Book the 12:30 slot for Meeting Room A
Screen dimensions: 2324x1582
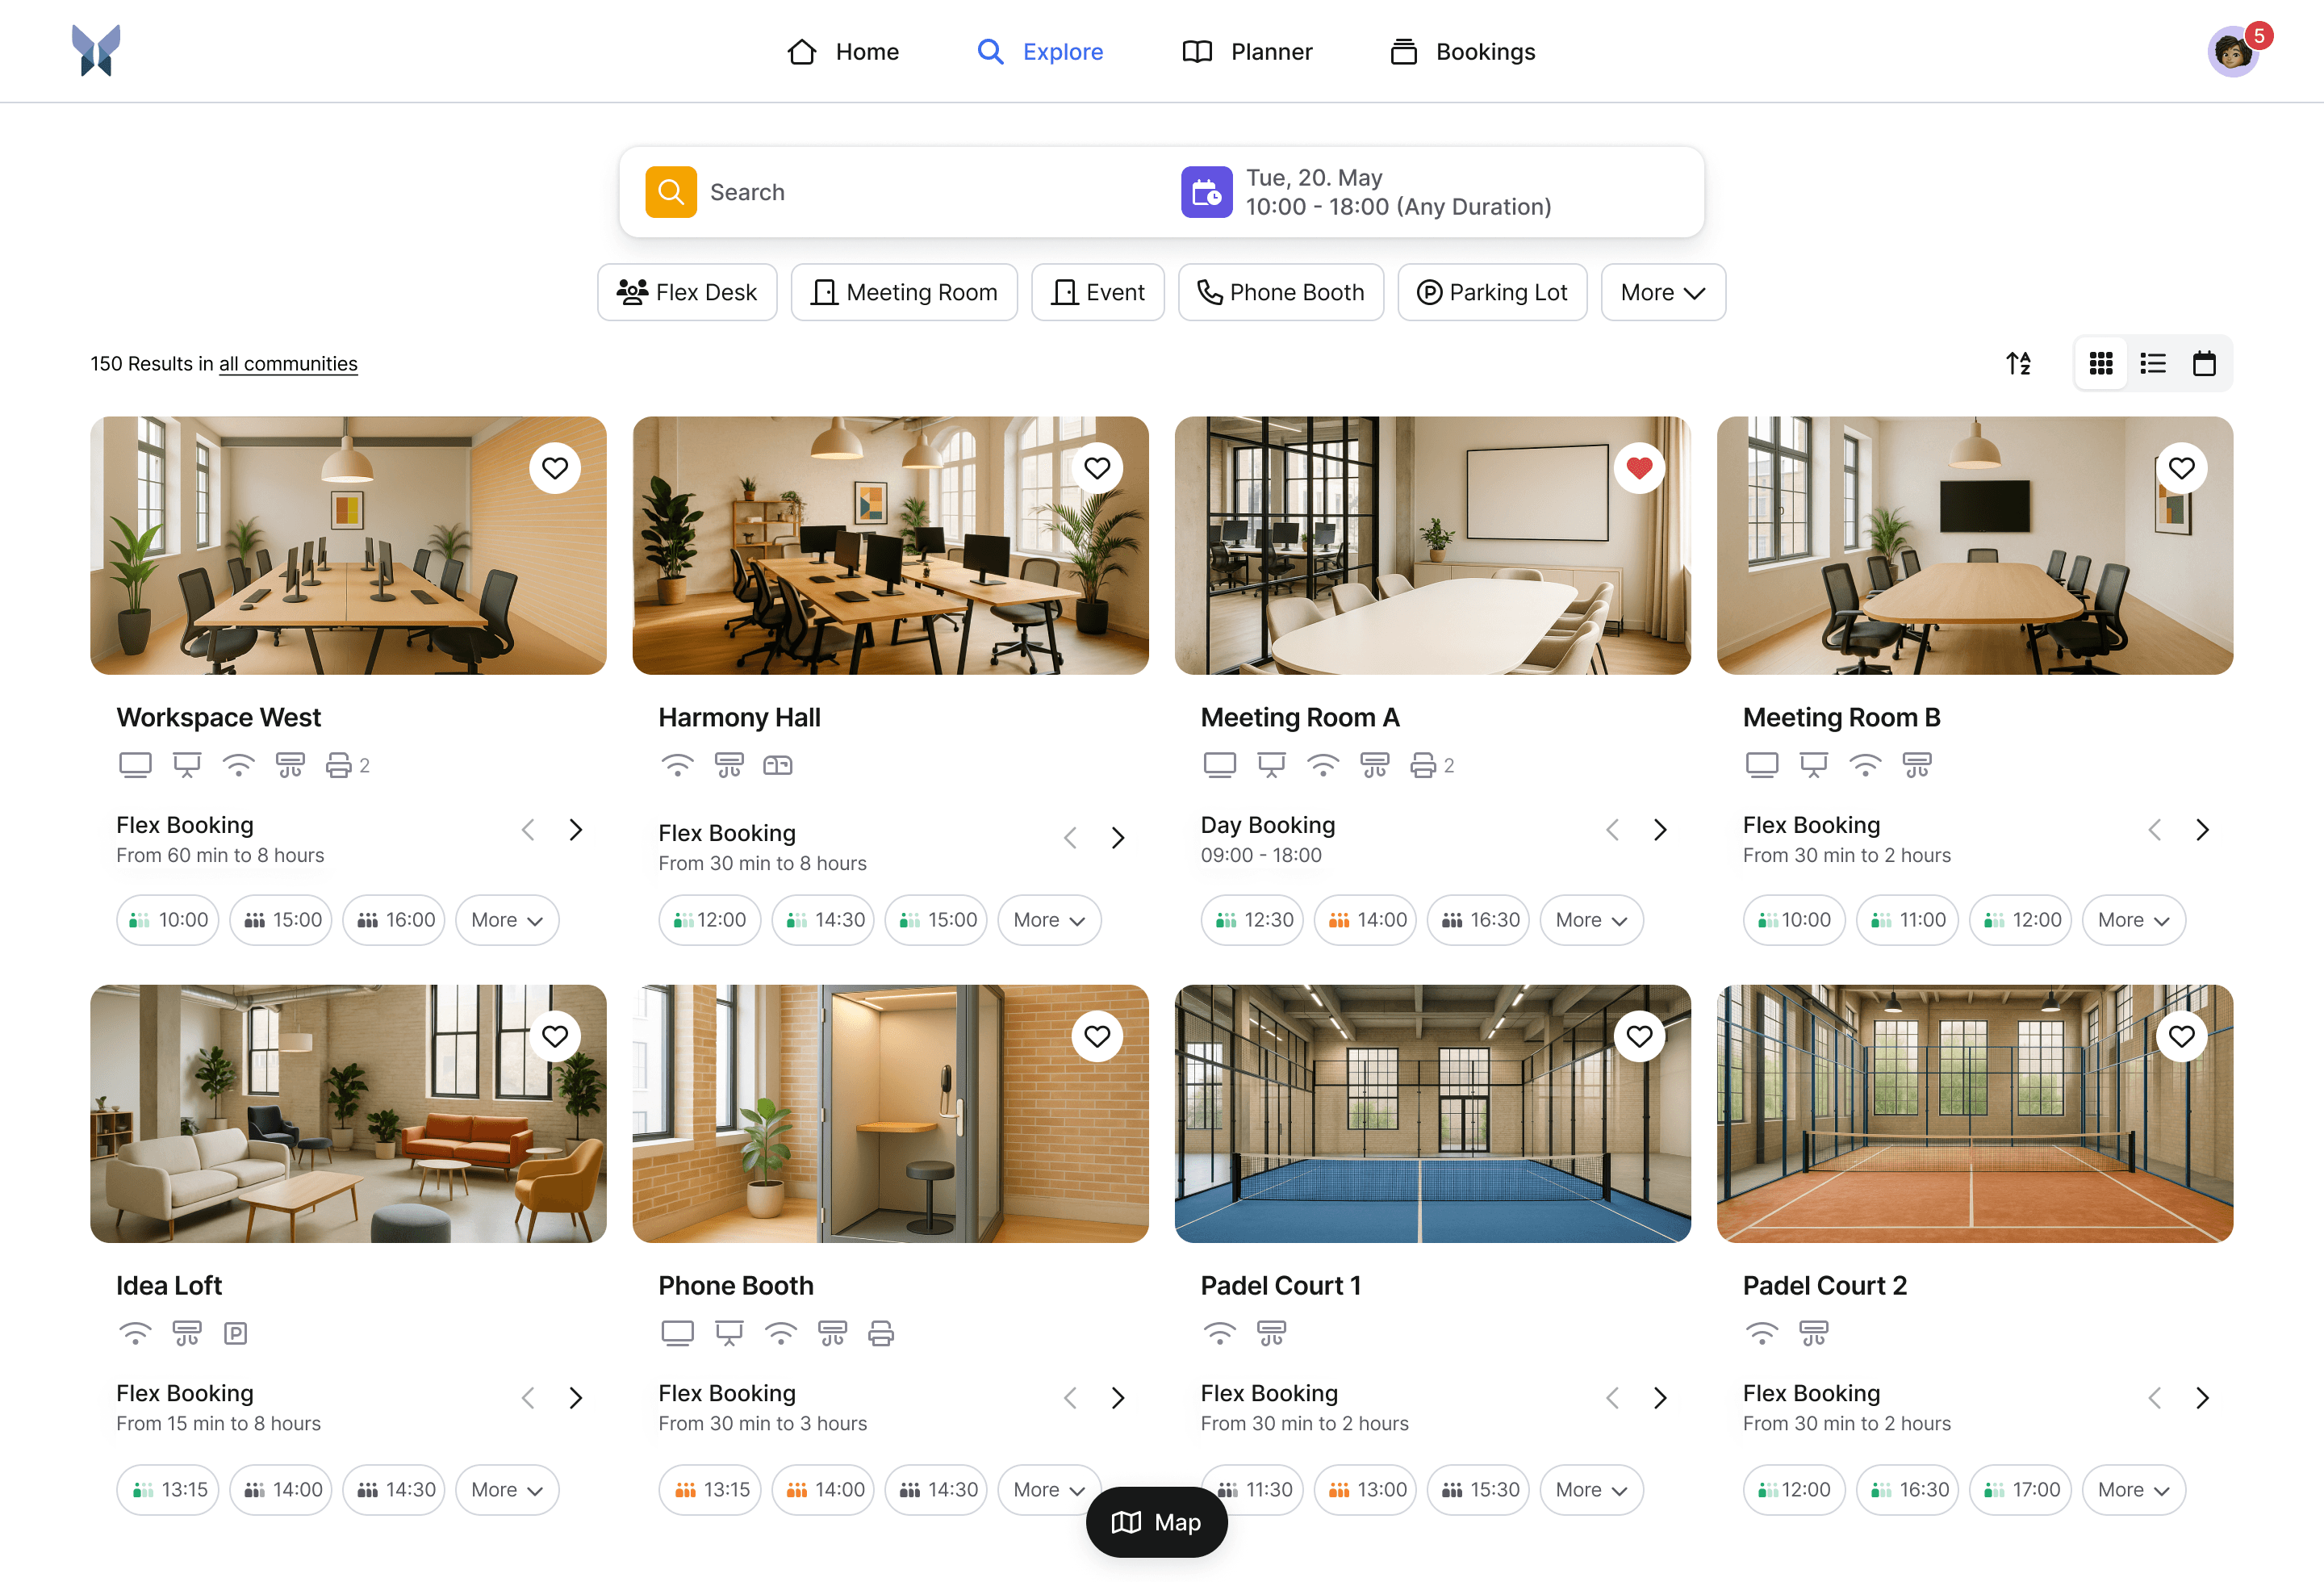tap(1251, 919)
